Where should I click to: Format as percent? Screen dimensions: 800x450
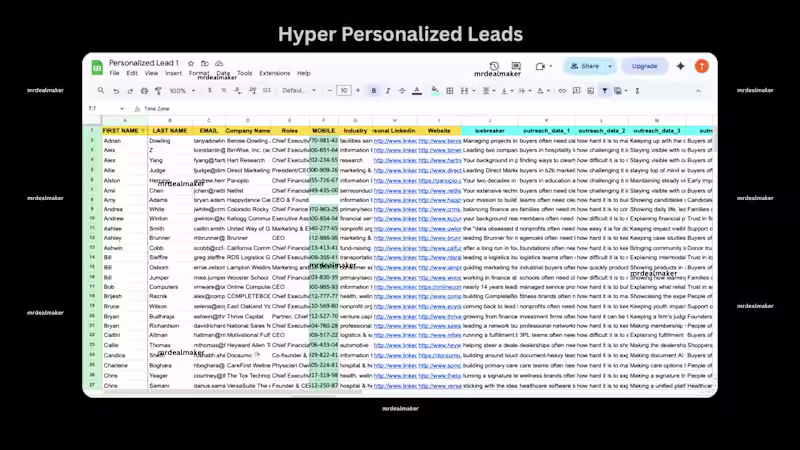[223, 90]
